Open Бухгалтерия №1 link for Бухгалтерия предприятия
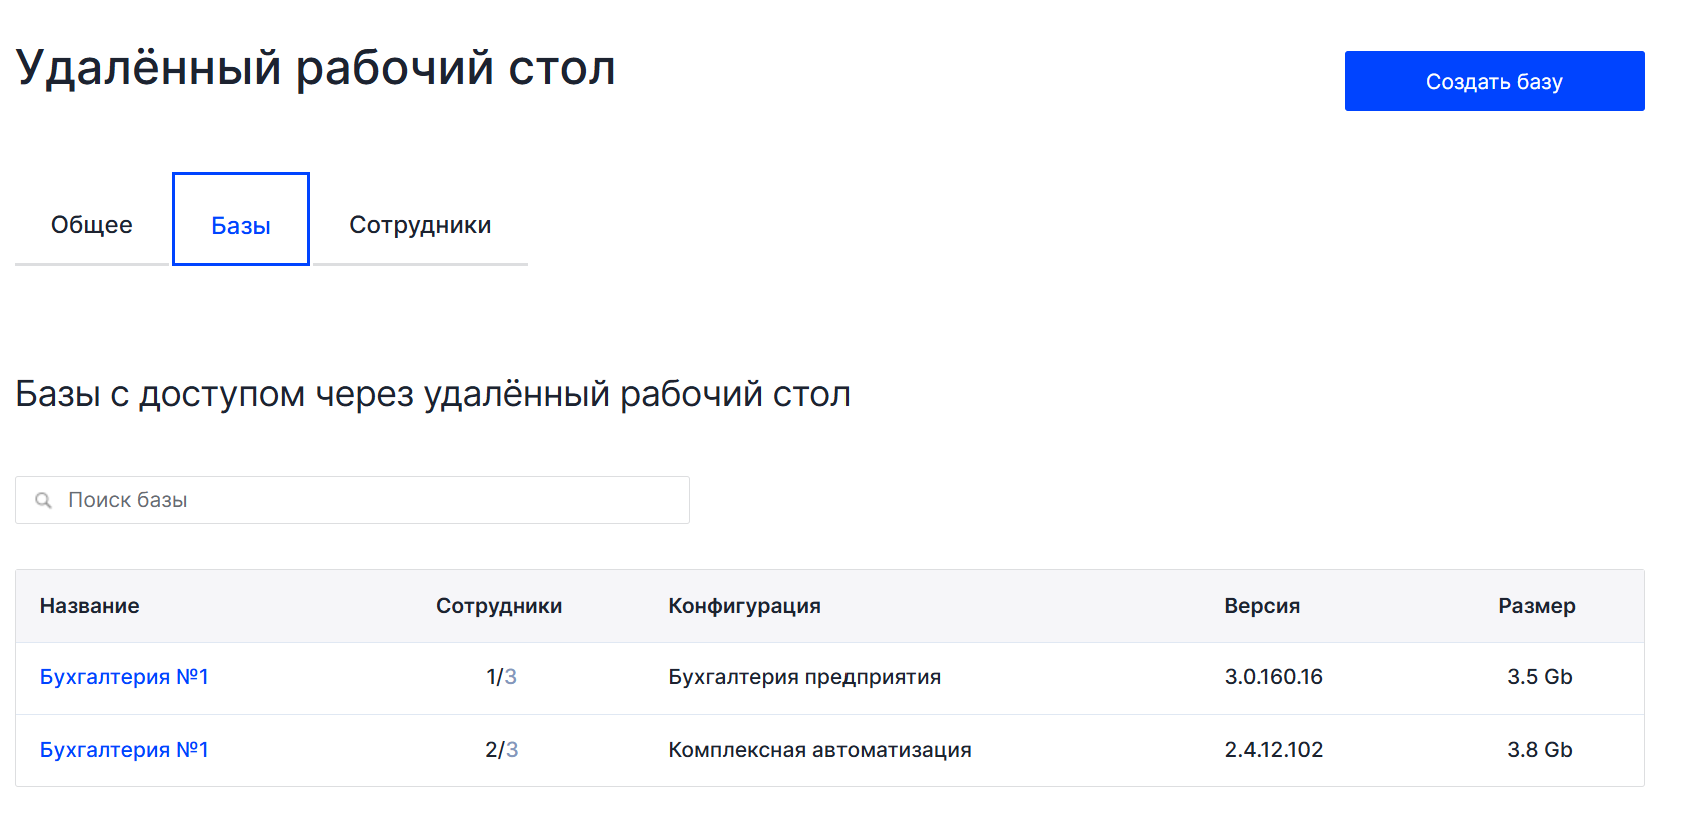The width and height of the screenshot is (1684, 822). (x=124, y=677)
